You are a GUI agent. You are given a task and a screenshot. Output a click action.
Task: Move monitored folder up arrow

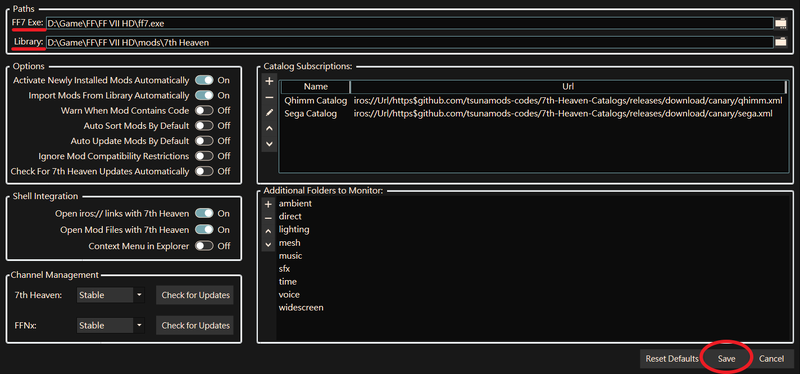pos(269,231)
